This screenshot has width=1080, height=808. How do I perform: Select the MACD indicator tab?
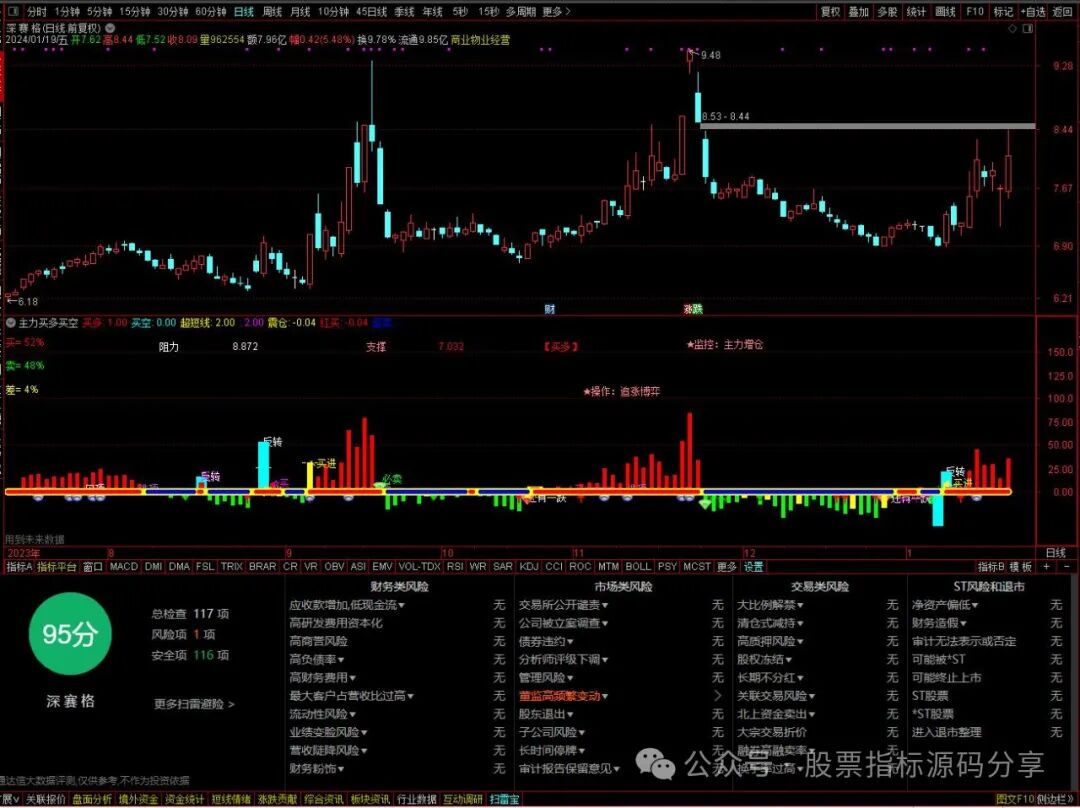124,566
